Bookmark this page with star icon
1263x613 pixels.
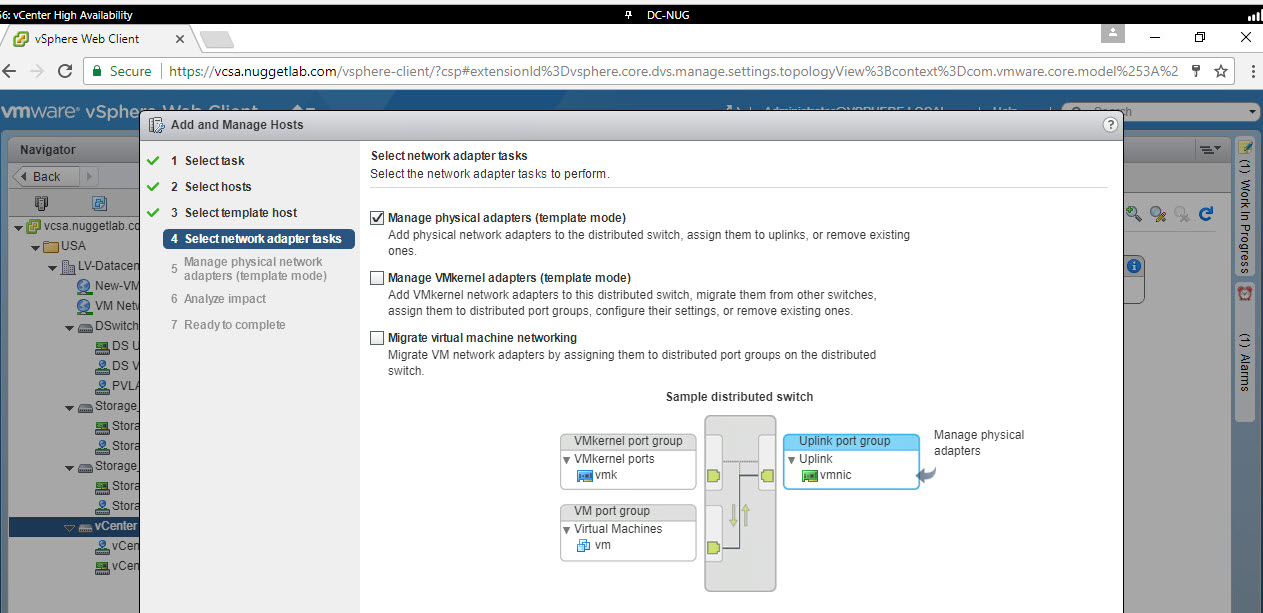[1221, 71]
